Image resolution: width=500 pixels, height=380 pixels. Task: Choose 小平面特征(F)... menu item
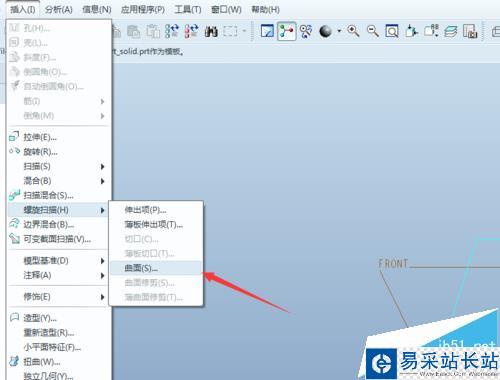coord(58,347)
